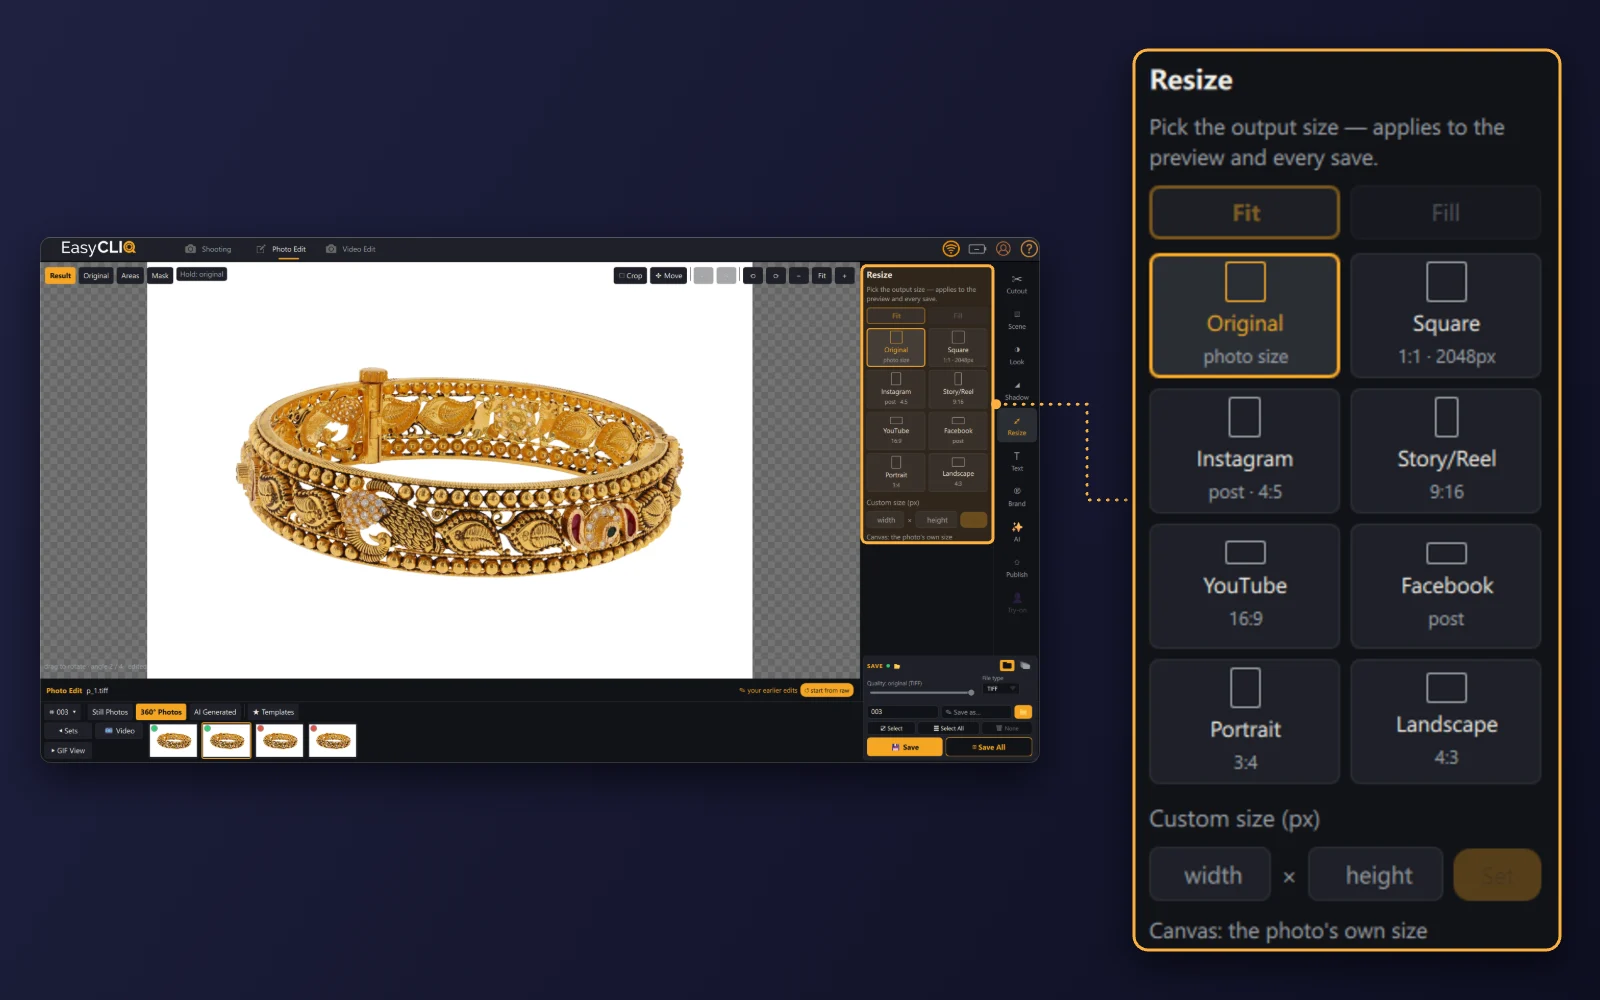1600x1000 pixels.
Task: Expand the Sets list
Action: coord(68,731)
